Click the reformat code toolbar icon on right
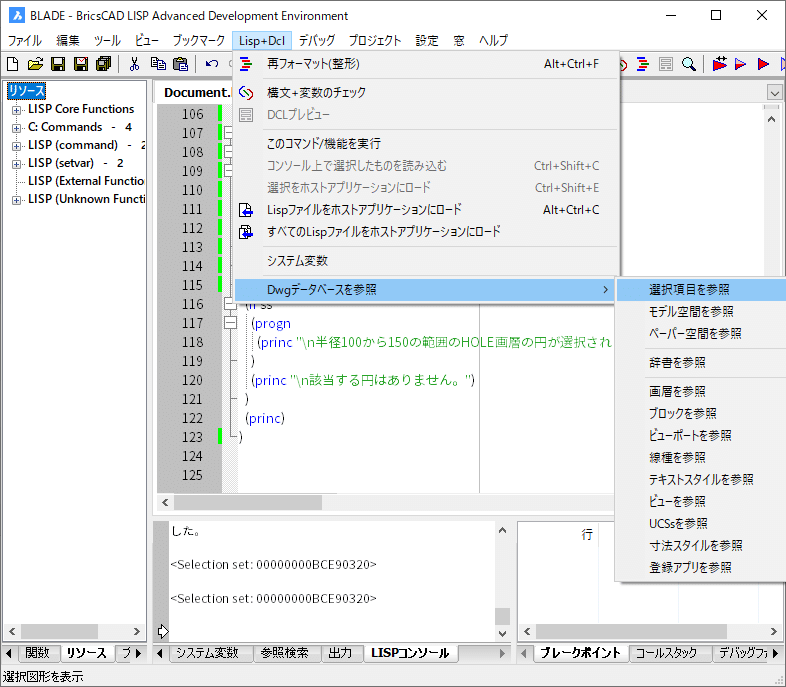The width and height of the screenshot is (786, 687). (x=643, y=64)
